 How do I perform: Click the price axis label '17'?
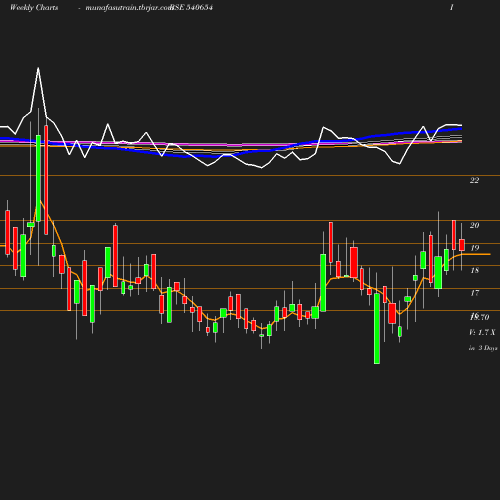[474, 293]
